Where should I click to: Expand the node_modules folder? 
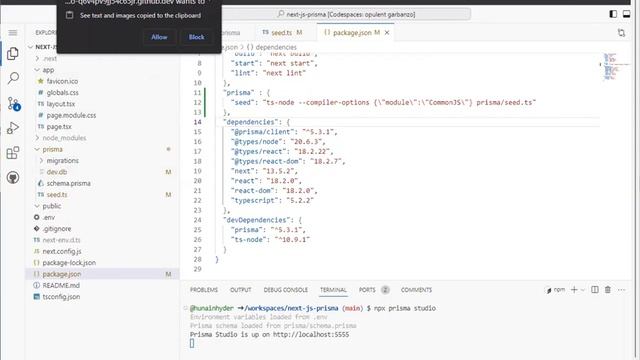pyautogui.click(x=38, y=138)
